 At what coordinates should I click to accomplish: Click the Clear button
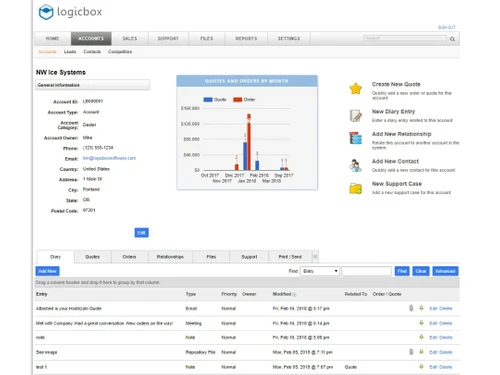421,271
